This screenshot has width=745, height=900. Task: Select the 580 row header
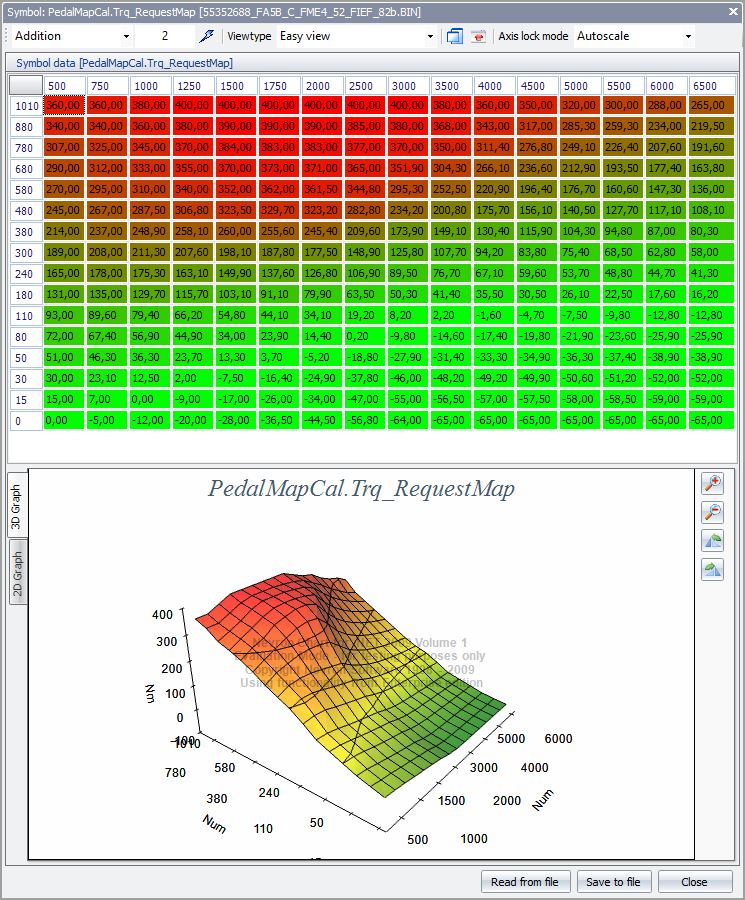pos(26,189)
